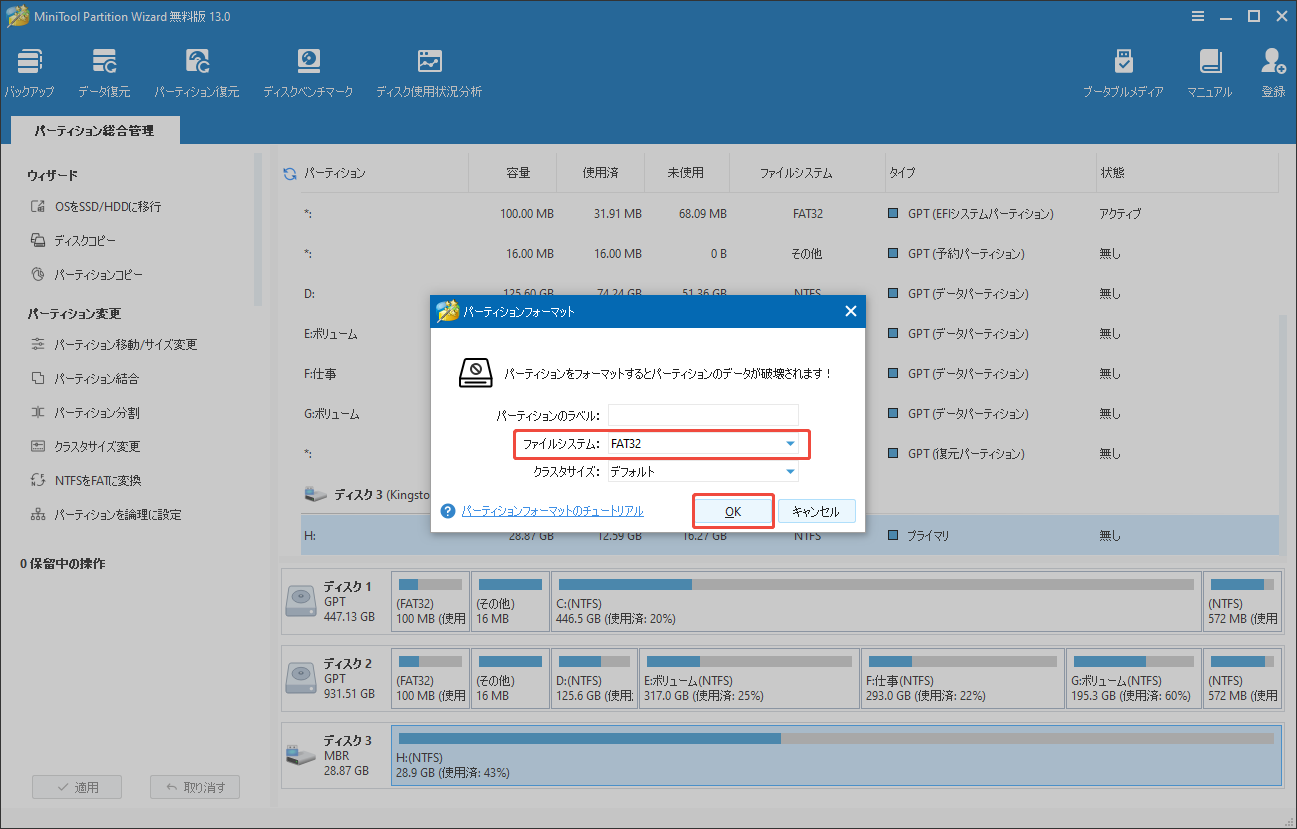Open the hamburger menu at top right
The width and height of the screenshot is (1297, 829).
point(1198,16)
